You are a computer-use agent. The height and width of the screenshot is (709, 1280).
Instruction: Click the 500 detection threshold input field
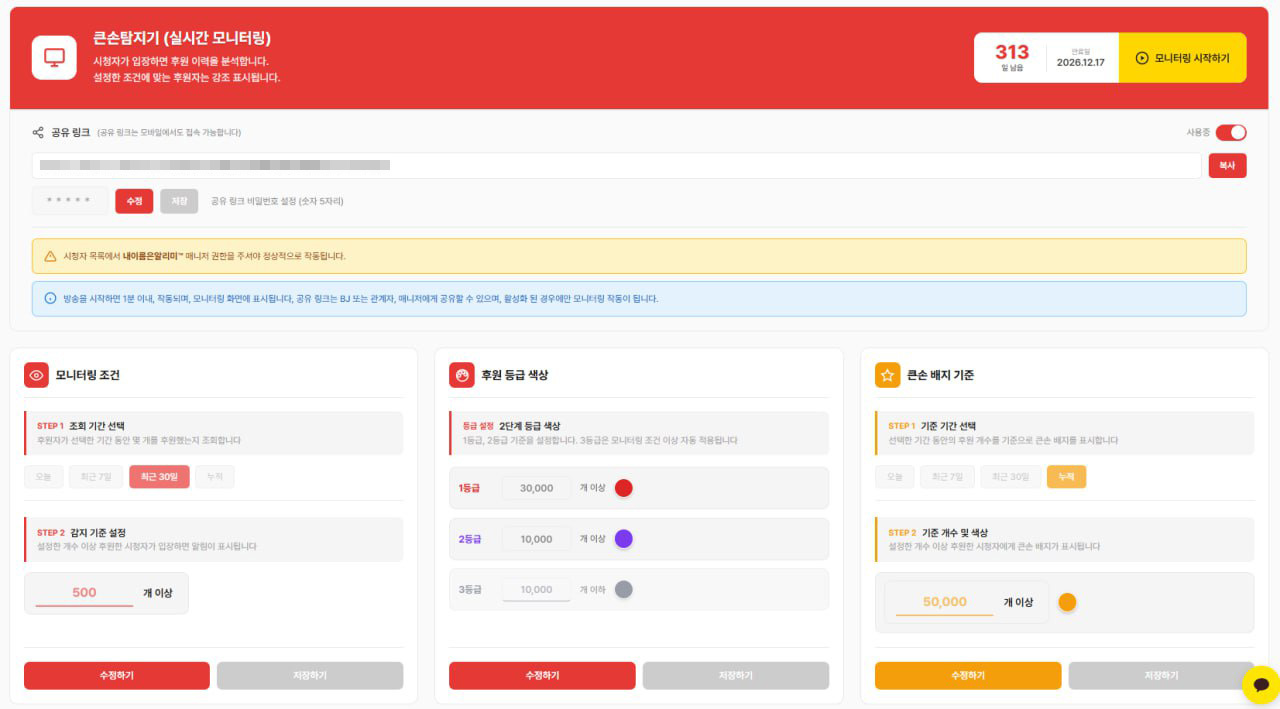tap(84, 593)
